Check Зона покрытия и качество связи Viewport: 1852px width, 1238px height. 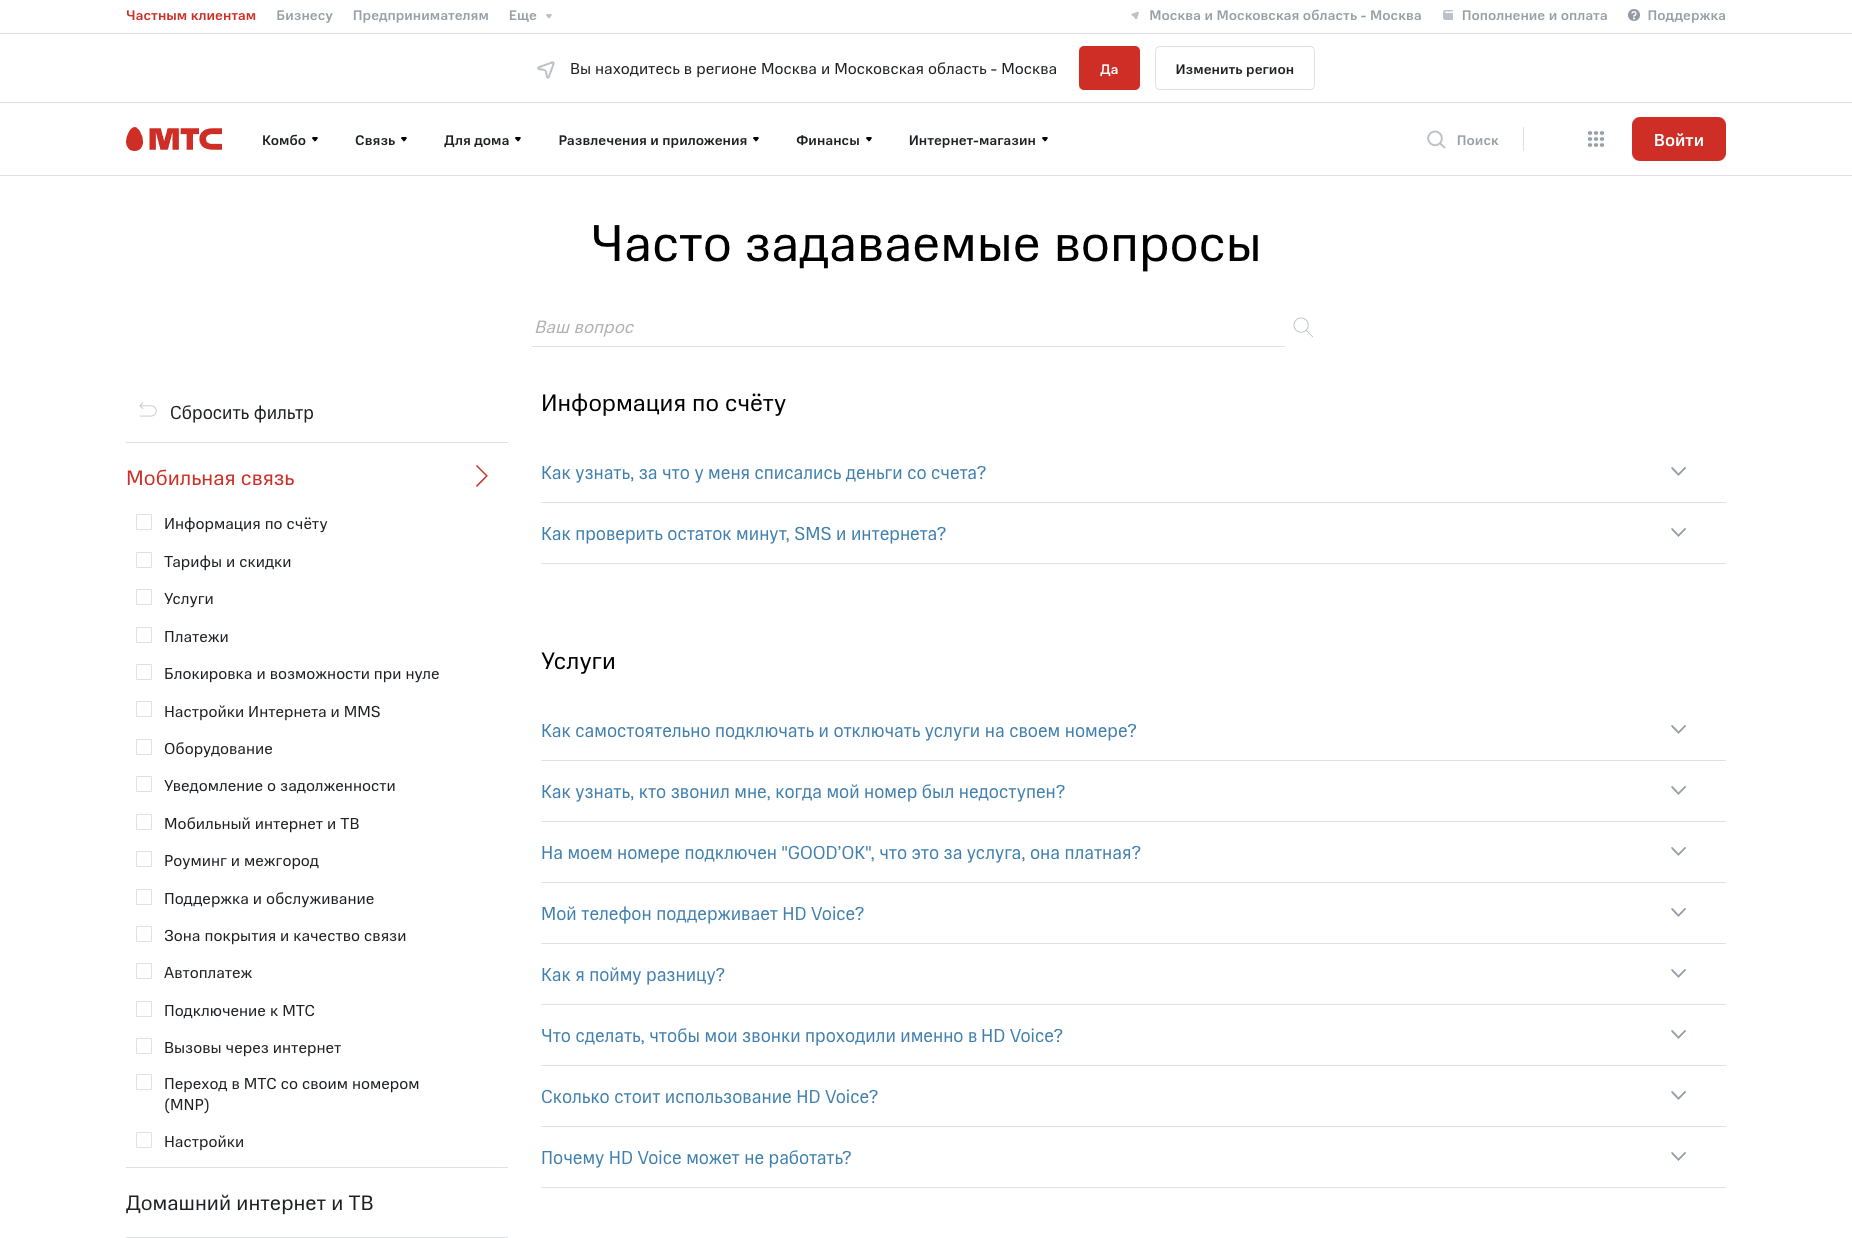click(x=144, y=934)
